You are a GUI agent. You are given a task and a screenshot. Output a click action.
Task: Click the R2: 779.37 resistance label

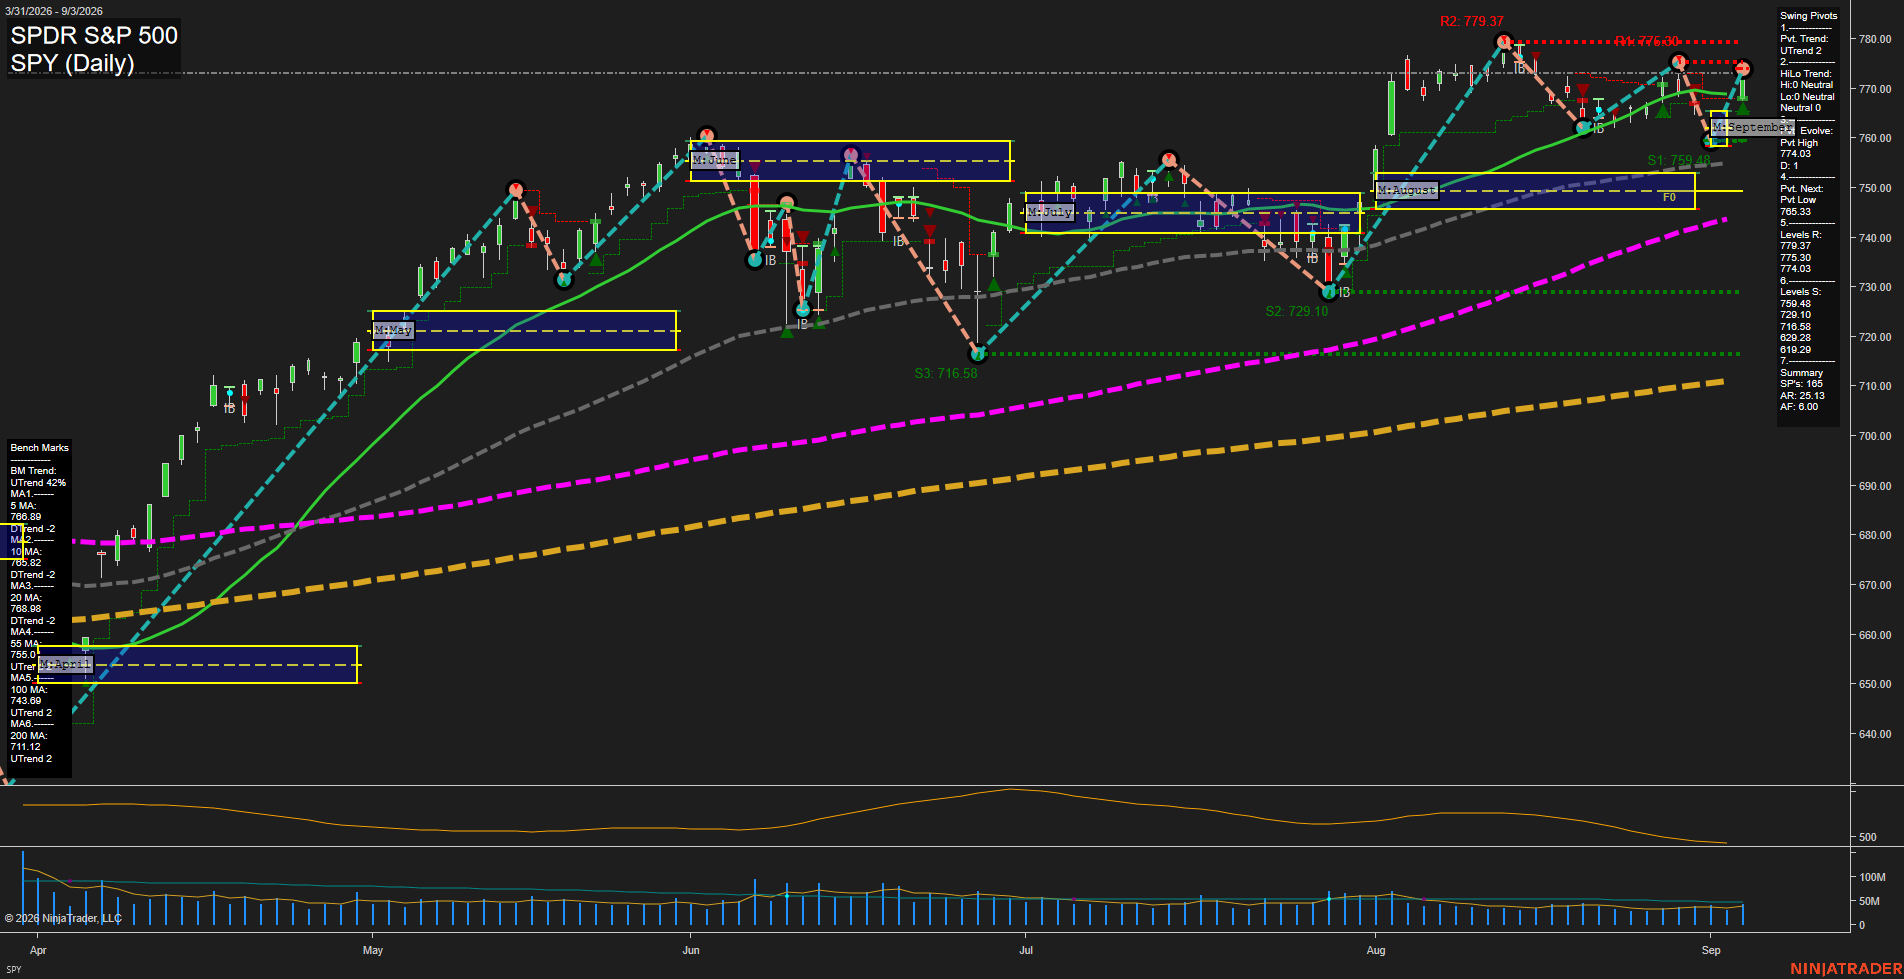click(1471, 21)
